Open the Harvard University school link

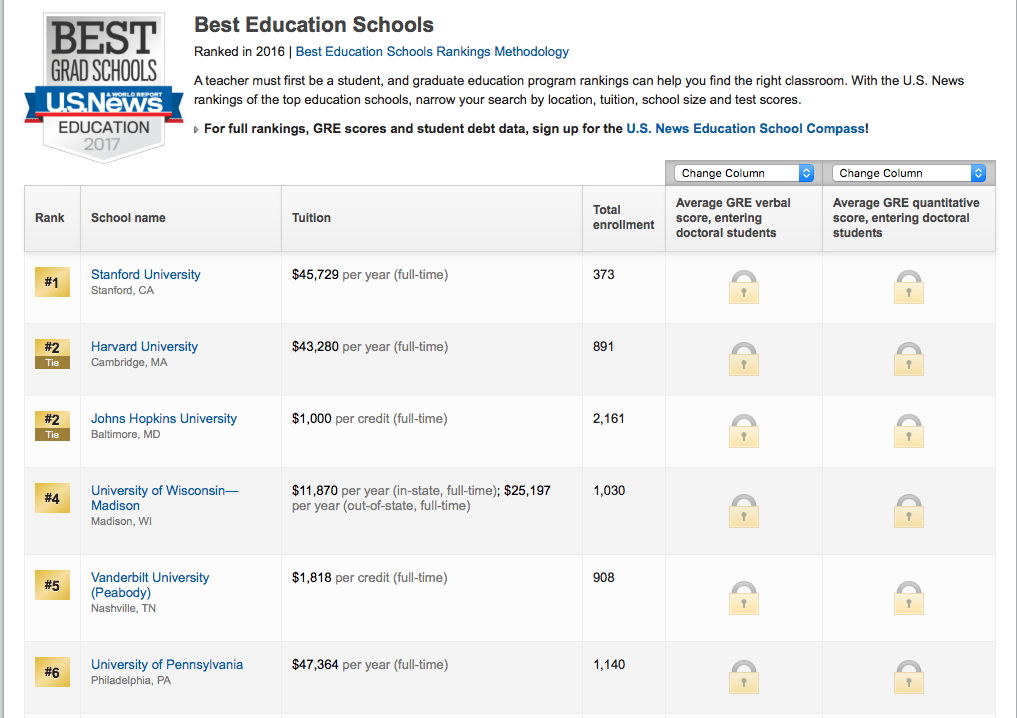click(x=144, y=346)
